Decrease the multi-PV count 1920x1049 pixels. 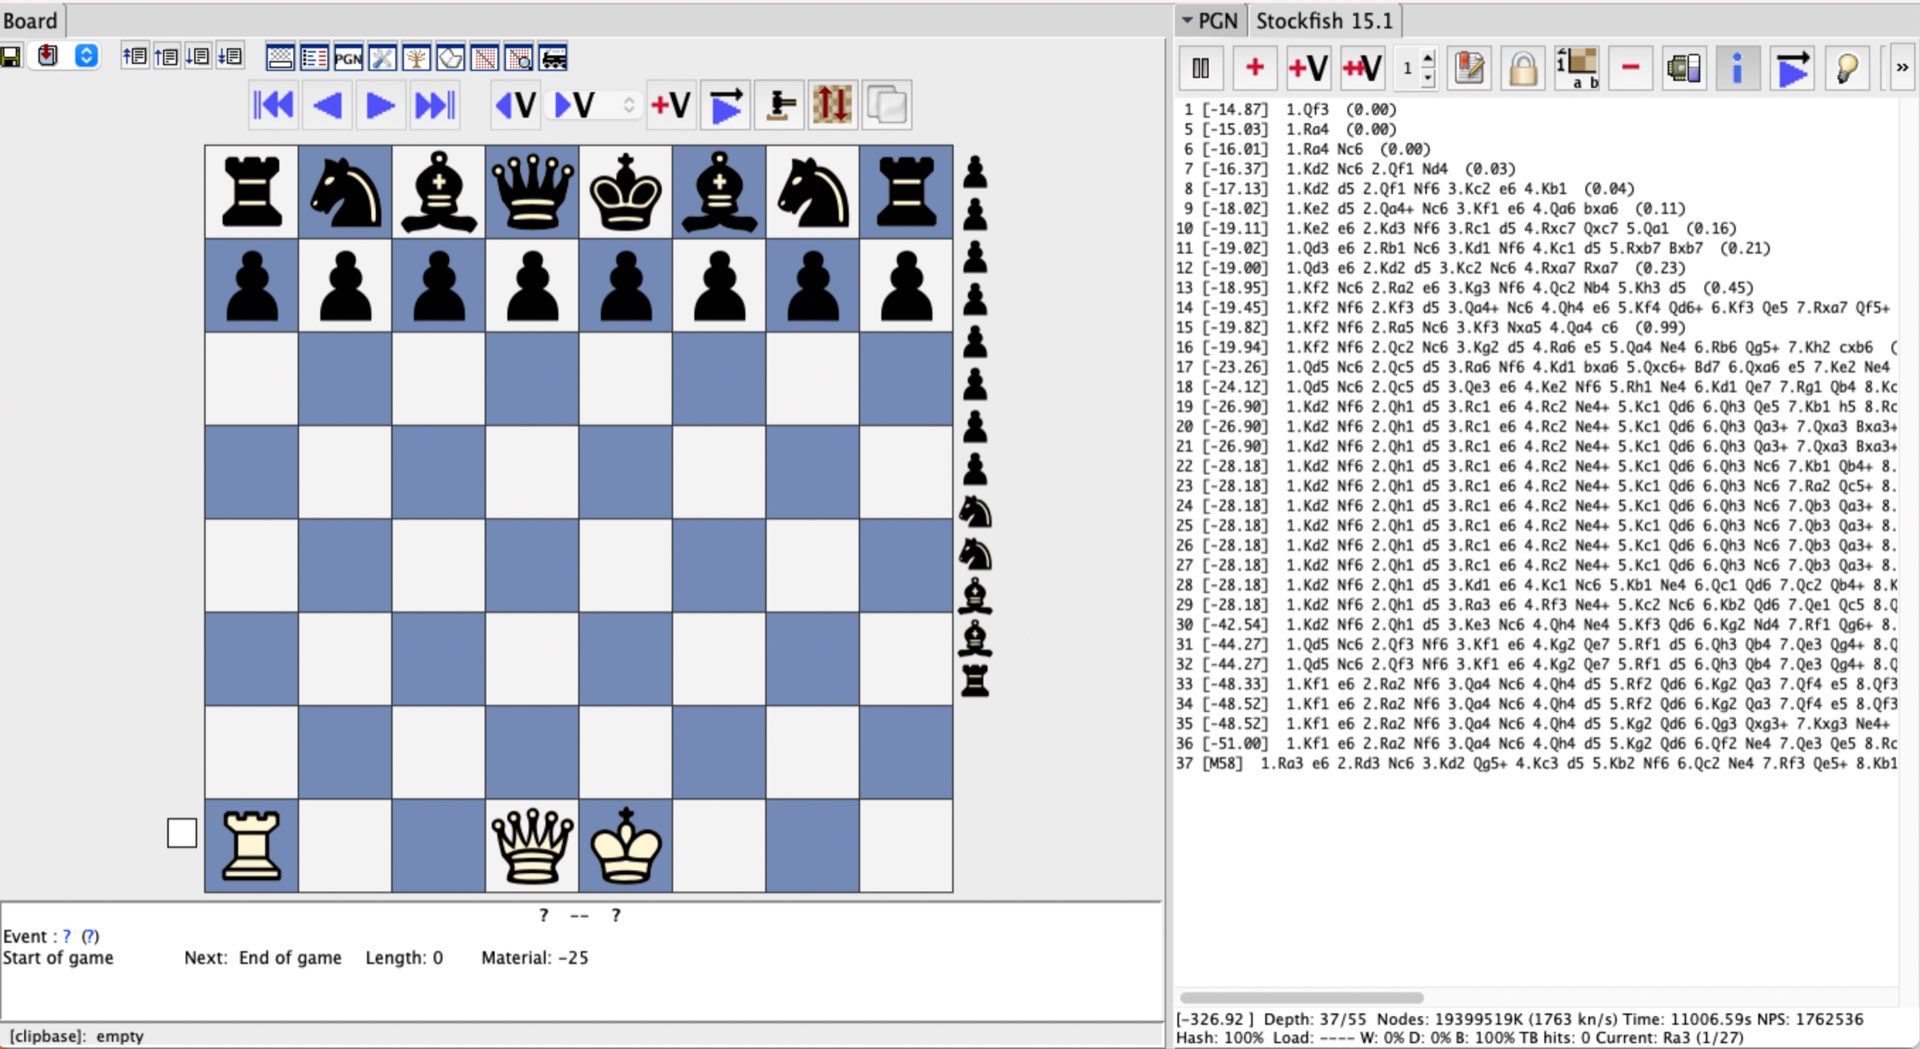1428,77
